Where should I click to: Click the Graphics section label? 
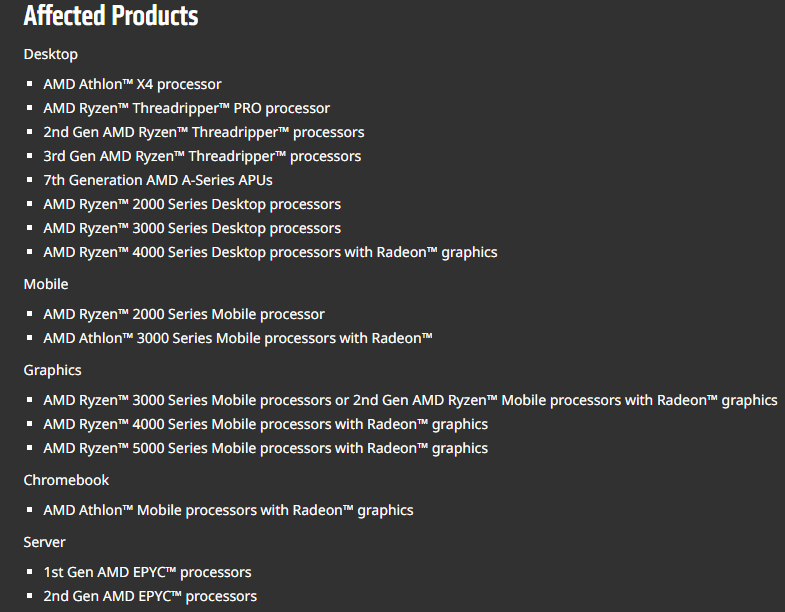point(52,370)
